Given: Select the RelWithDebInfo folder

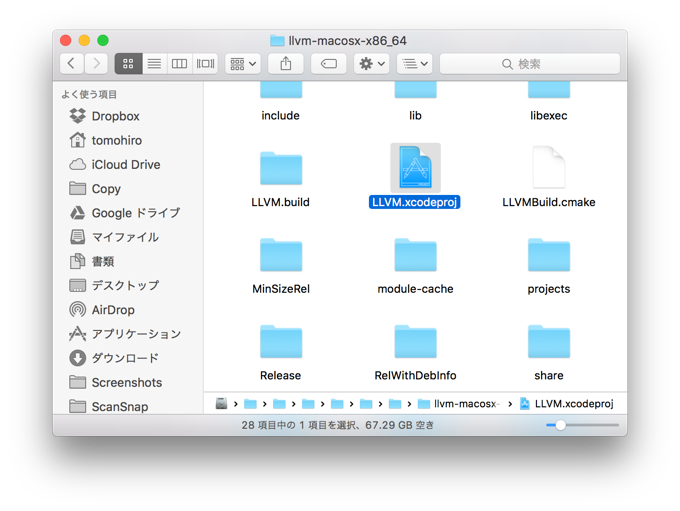Looking at the screenshot, I should click(x=415, y=342).
